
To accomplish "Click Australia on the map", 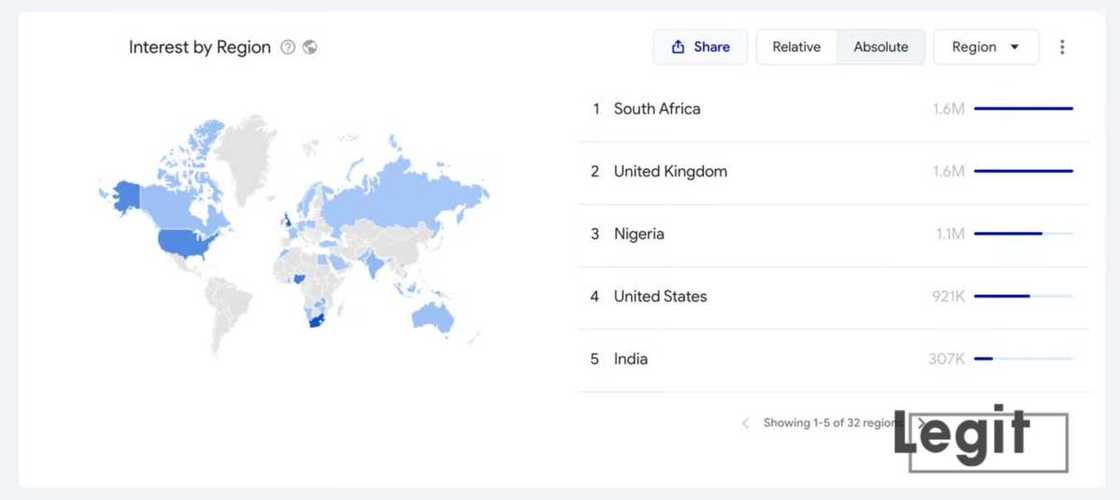I will (434, 317).
